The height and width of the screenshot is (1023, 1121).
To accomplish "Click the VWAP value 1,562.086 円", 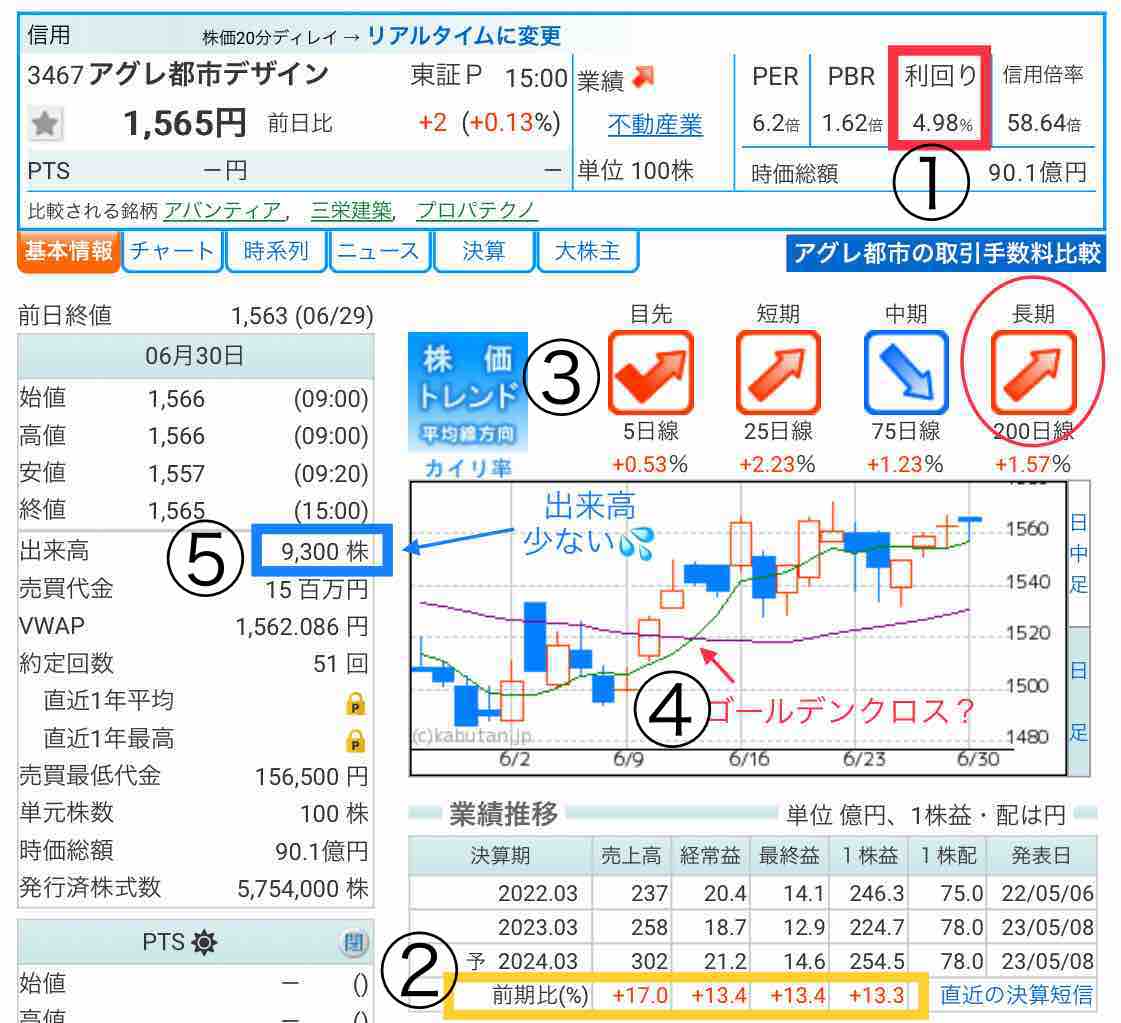I will (x=302, y=627).
